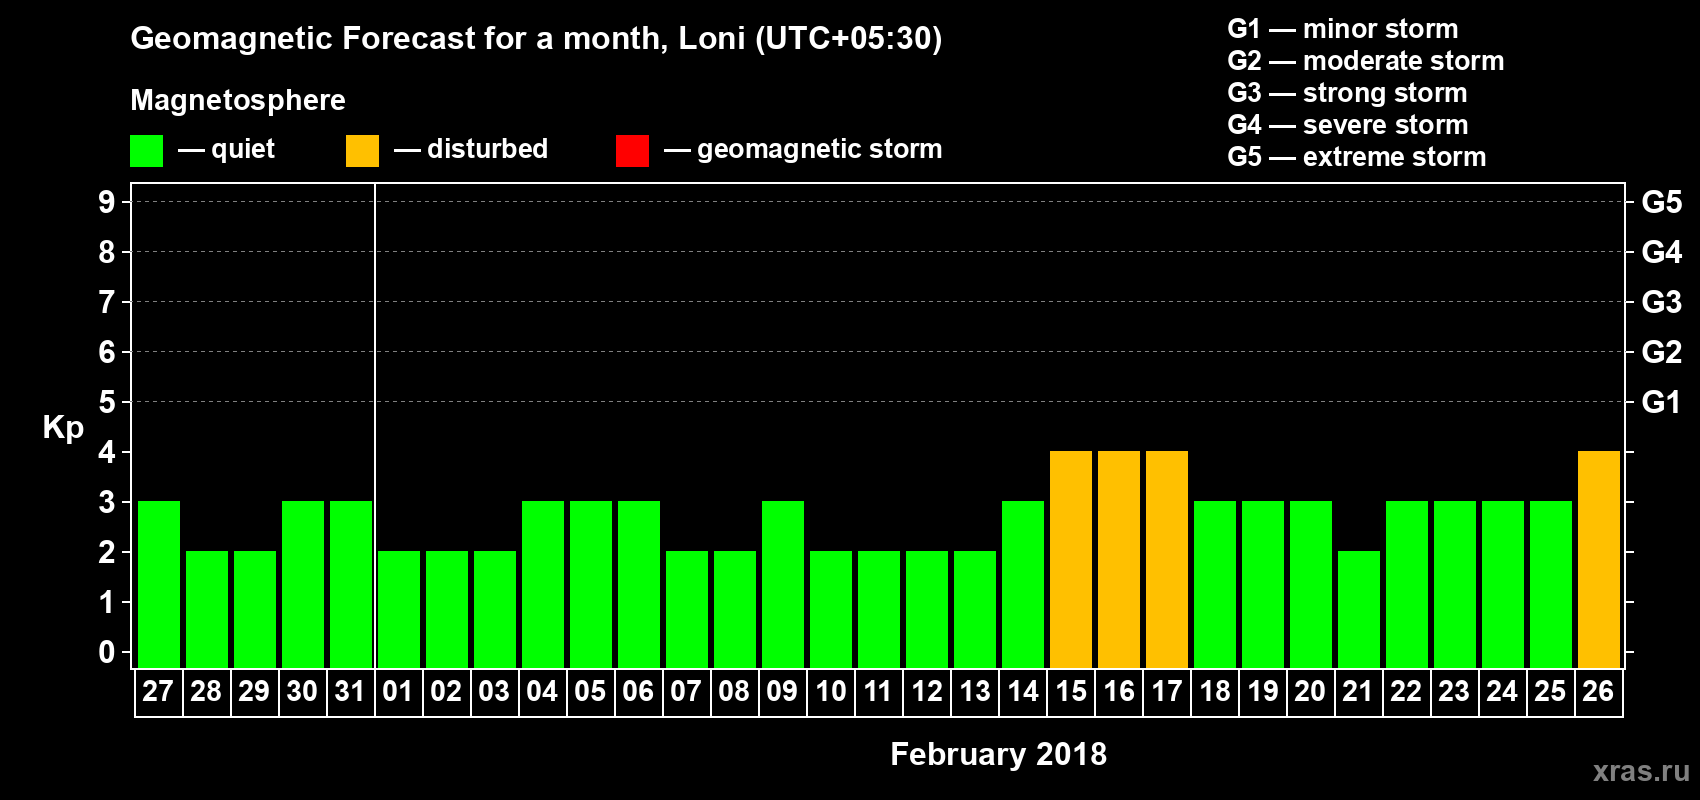The height and width of the screenshot is (800, 1700).
Task: Click the 'G3' label on the right axis
Action: click(x=1662, y=302)
